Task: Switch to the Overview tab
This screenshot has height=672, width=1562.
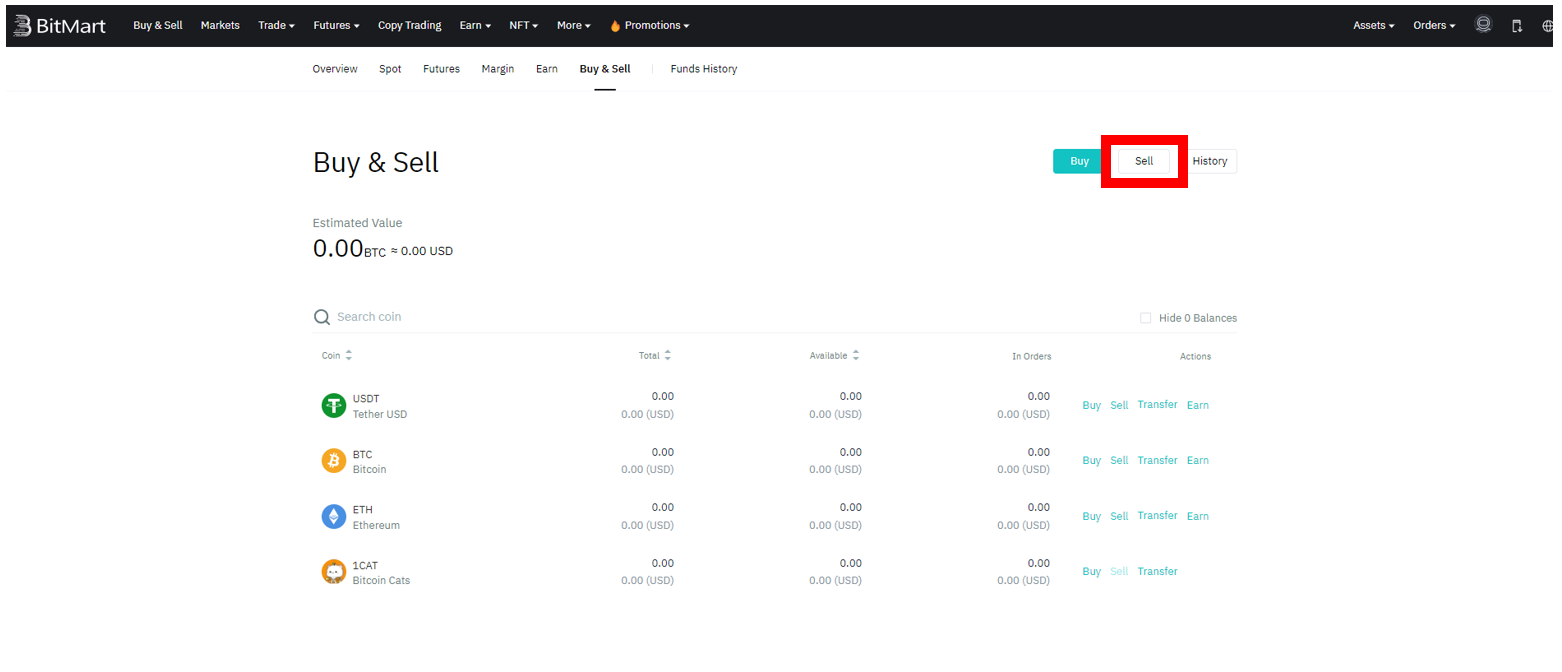Action: click(335, 69)
